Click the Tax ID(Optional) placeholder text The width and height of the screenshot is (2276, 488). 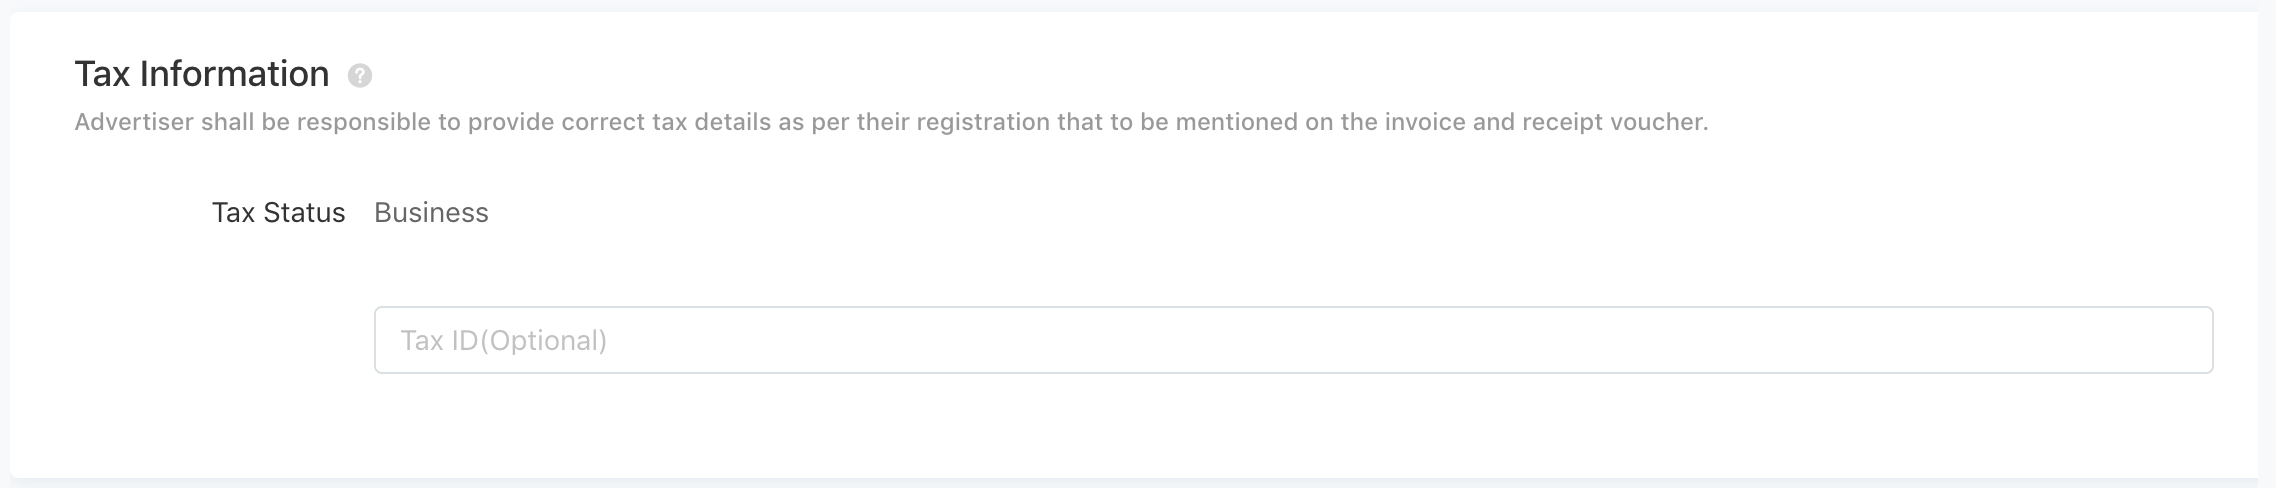tap(504, 341)
